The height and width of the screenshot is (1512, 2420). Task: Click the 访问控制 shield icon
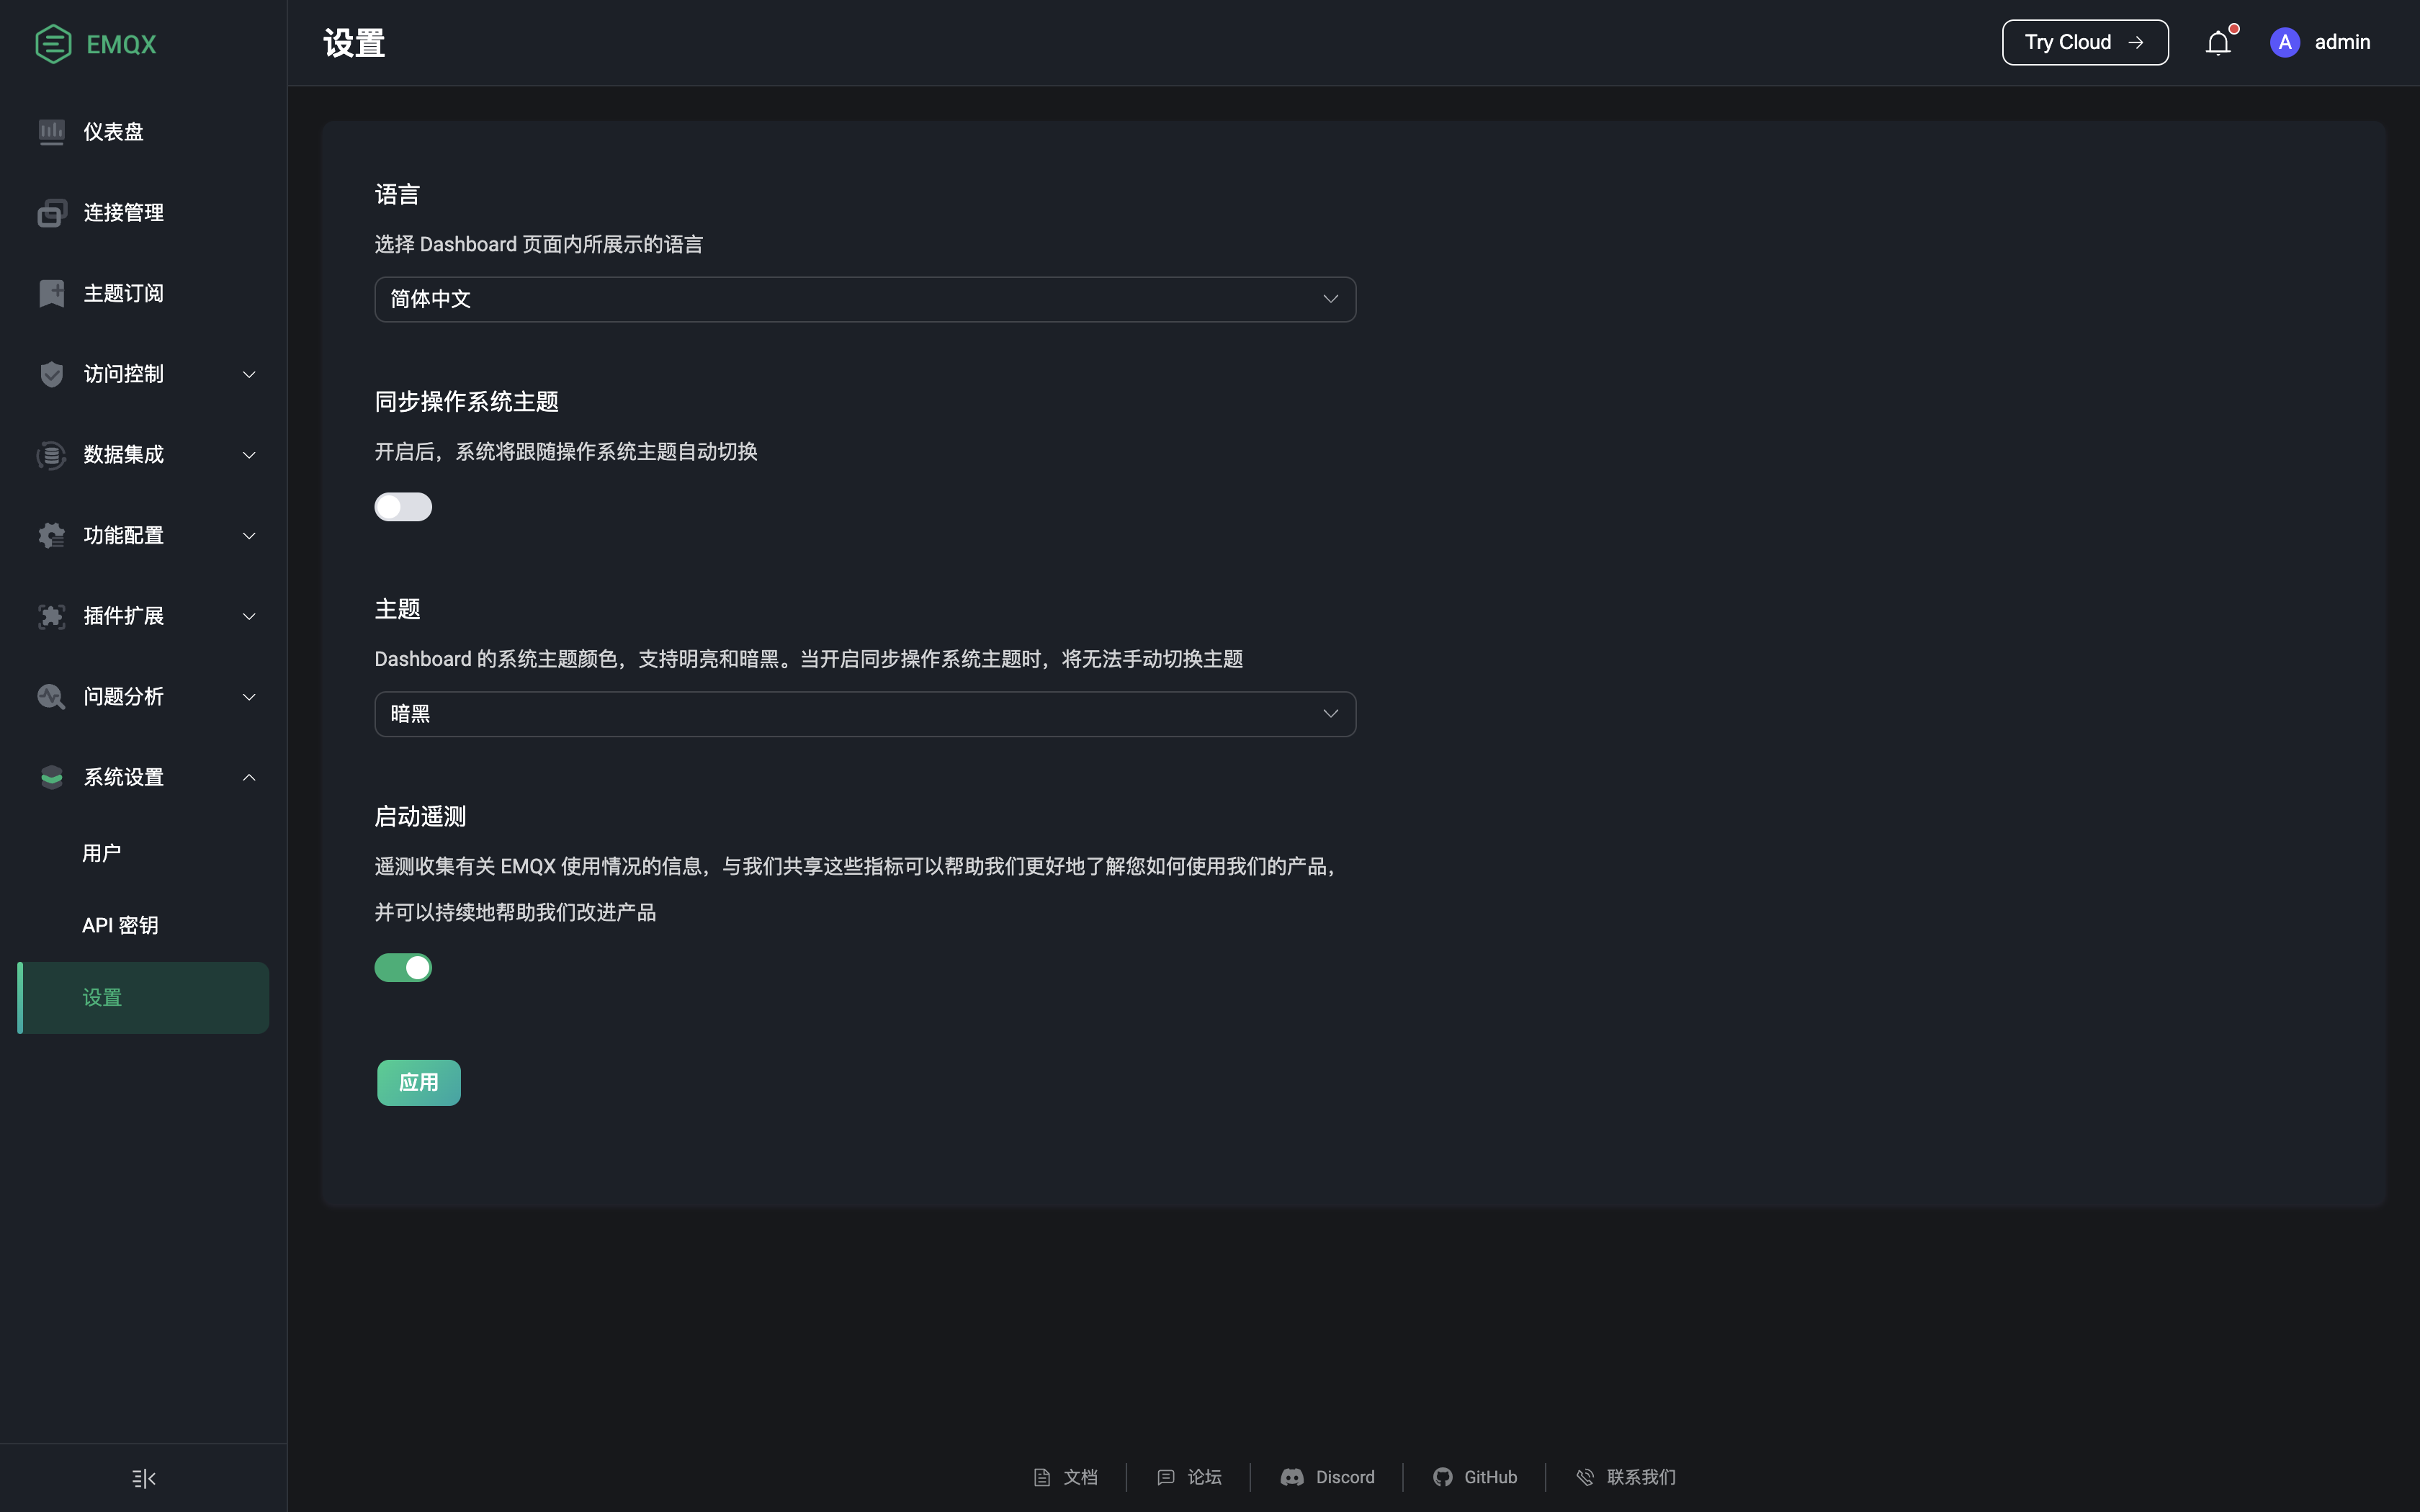point(52,374)
